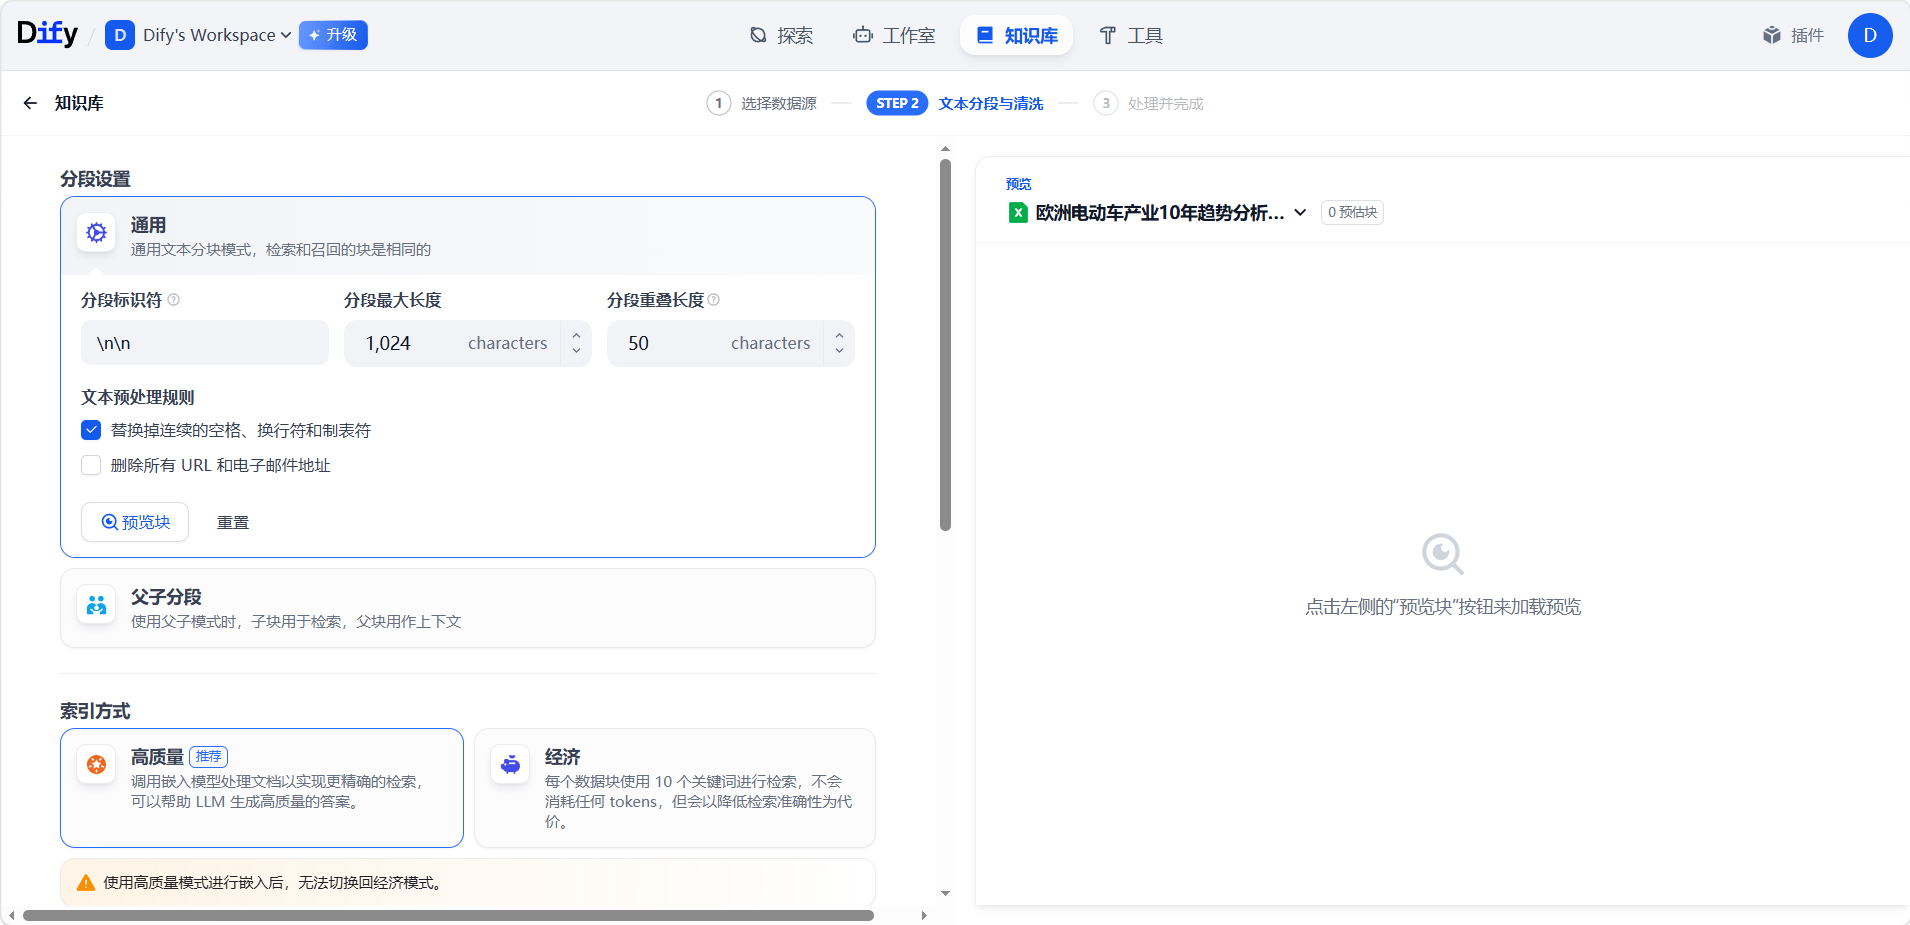The width and height of the screenshot is (1910, 925).
Task: Click the back arrow next to 知识库
Action: pos(30,103)
